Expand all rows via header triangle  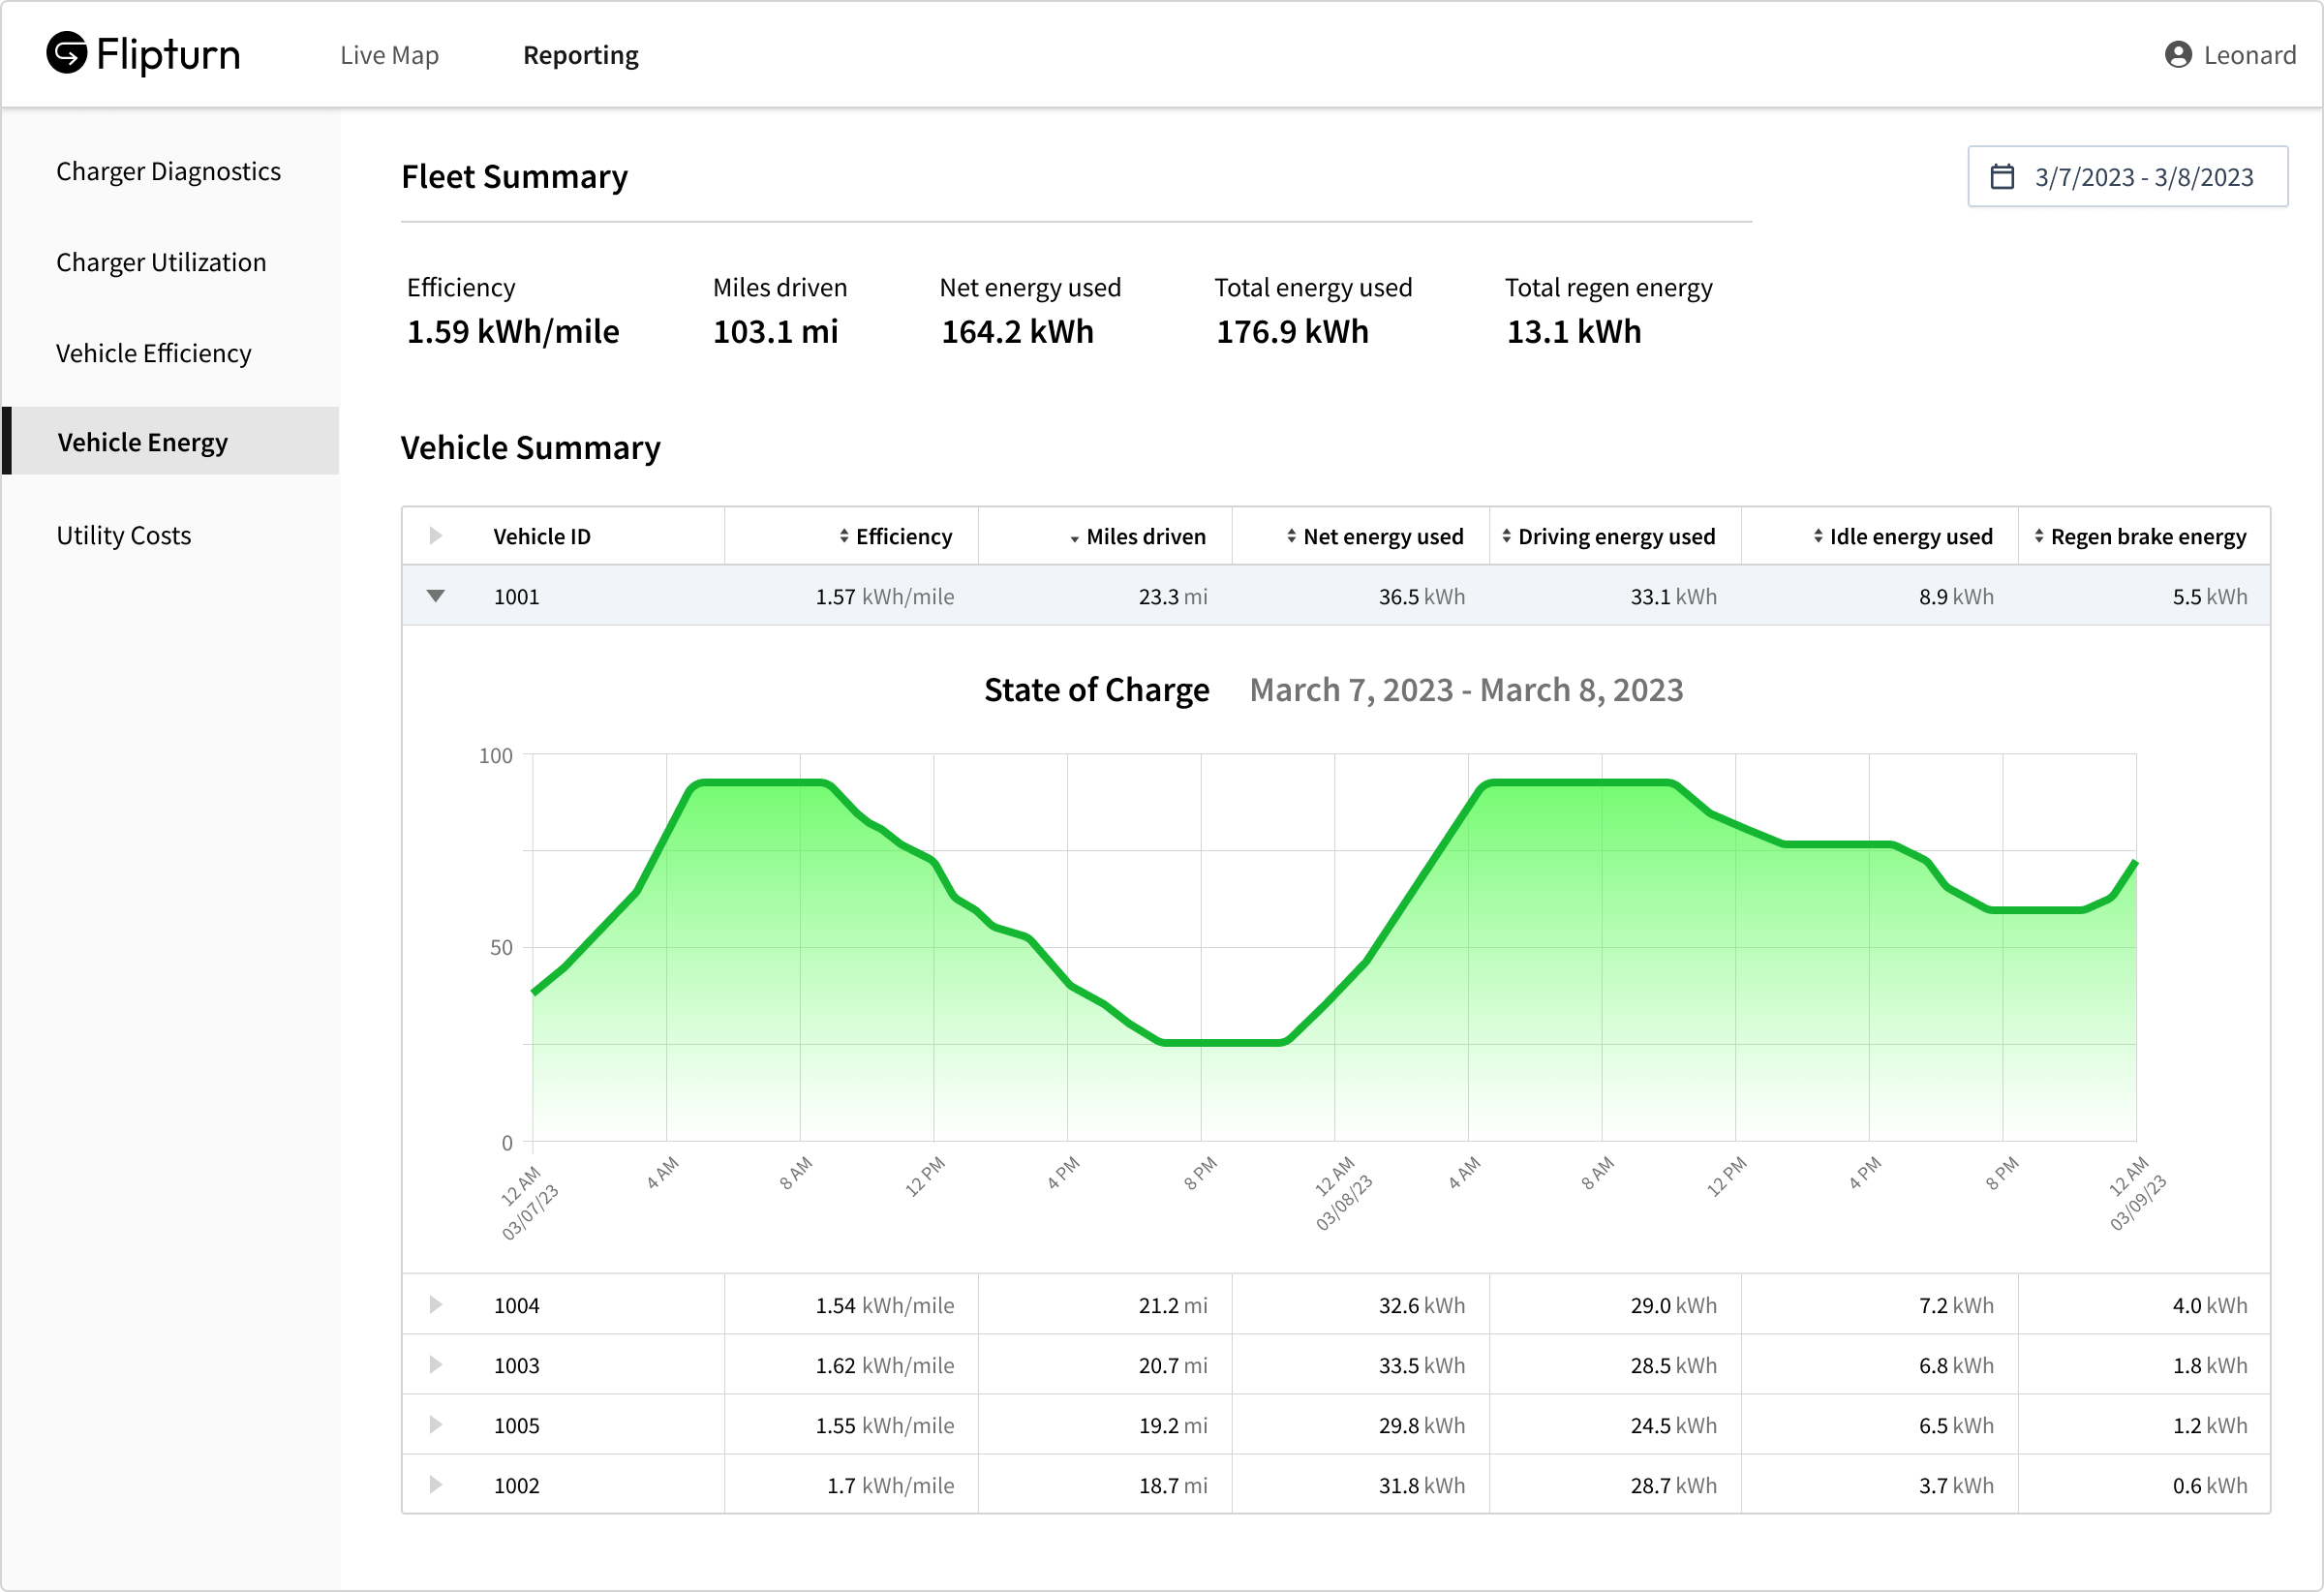[435, 536]
